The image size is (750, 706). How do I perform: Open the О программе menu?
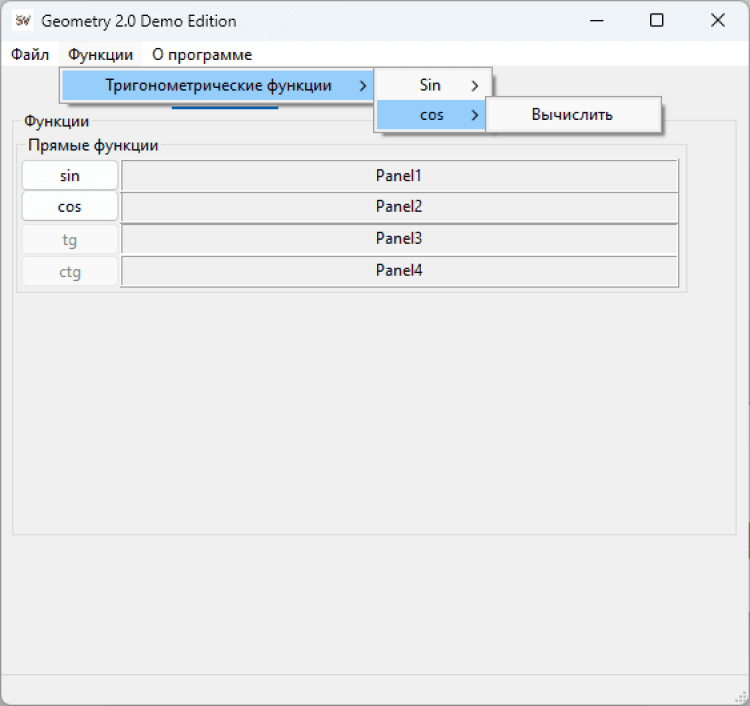[202, 55]
